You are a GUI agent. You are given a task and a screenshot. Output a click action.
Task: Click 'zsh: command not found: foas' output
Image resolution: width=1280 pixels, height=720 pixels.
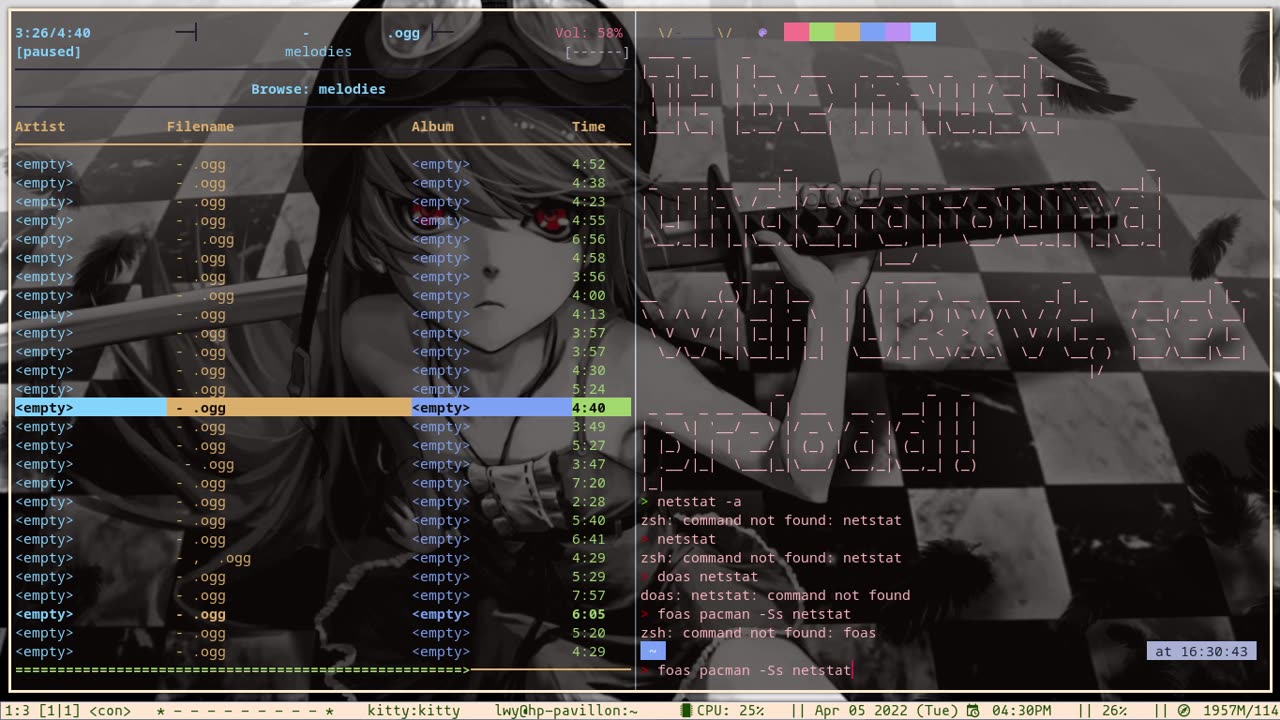758,633
